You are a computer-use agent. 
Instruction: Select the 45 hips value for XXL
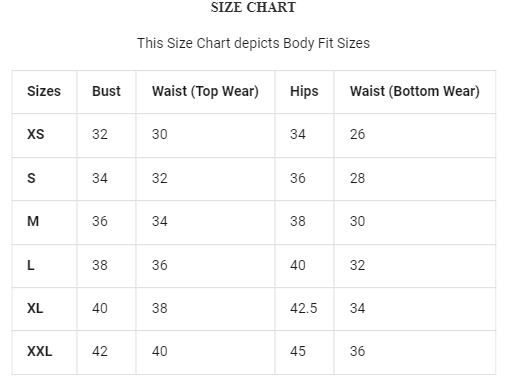(x=298, y=351)
